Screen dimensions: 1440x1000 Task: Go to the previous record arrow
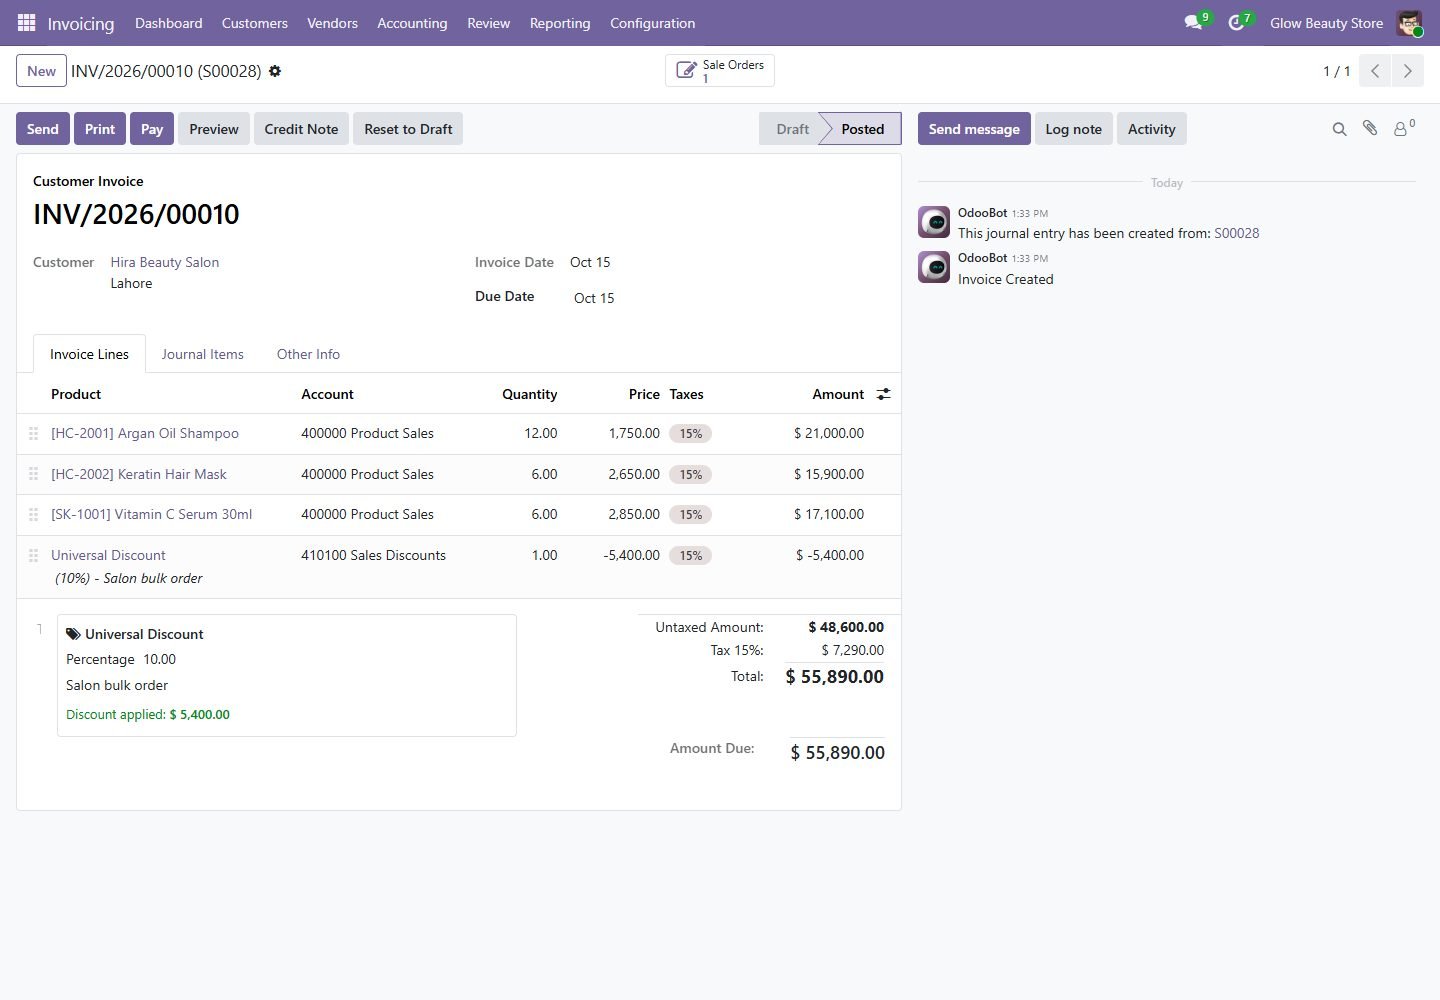(x=1375, y=71)
